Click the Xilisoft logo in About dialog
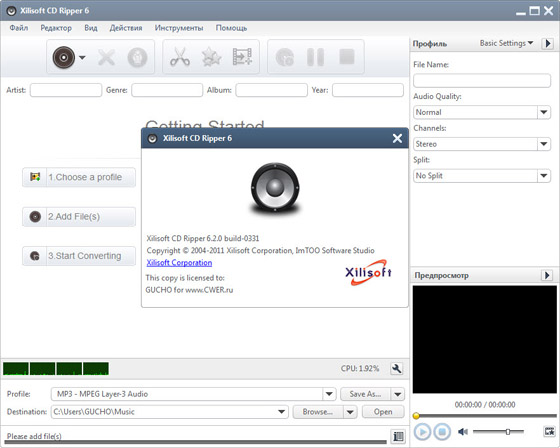 (368, 273)
